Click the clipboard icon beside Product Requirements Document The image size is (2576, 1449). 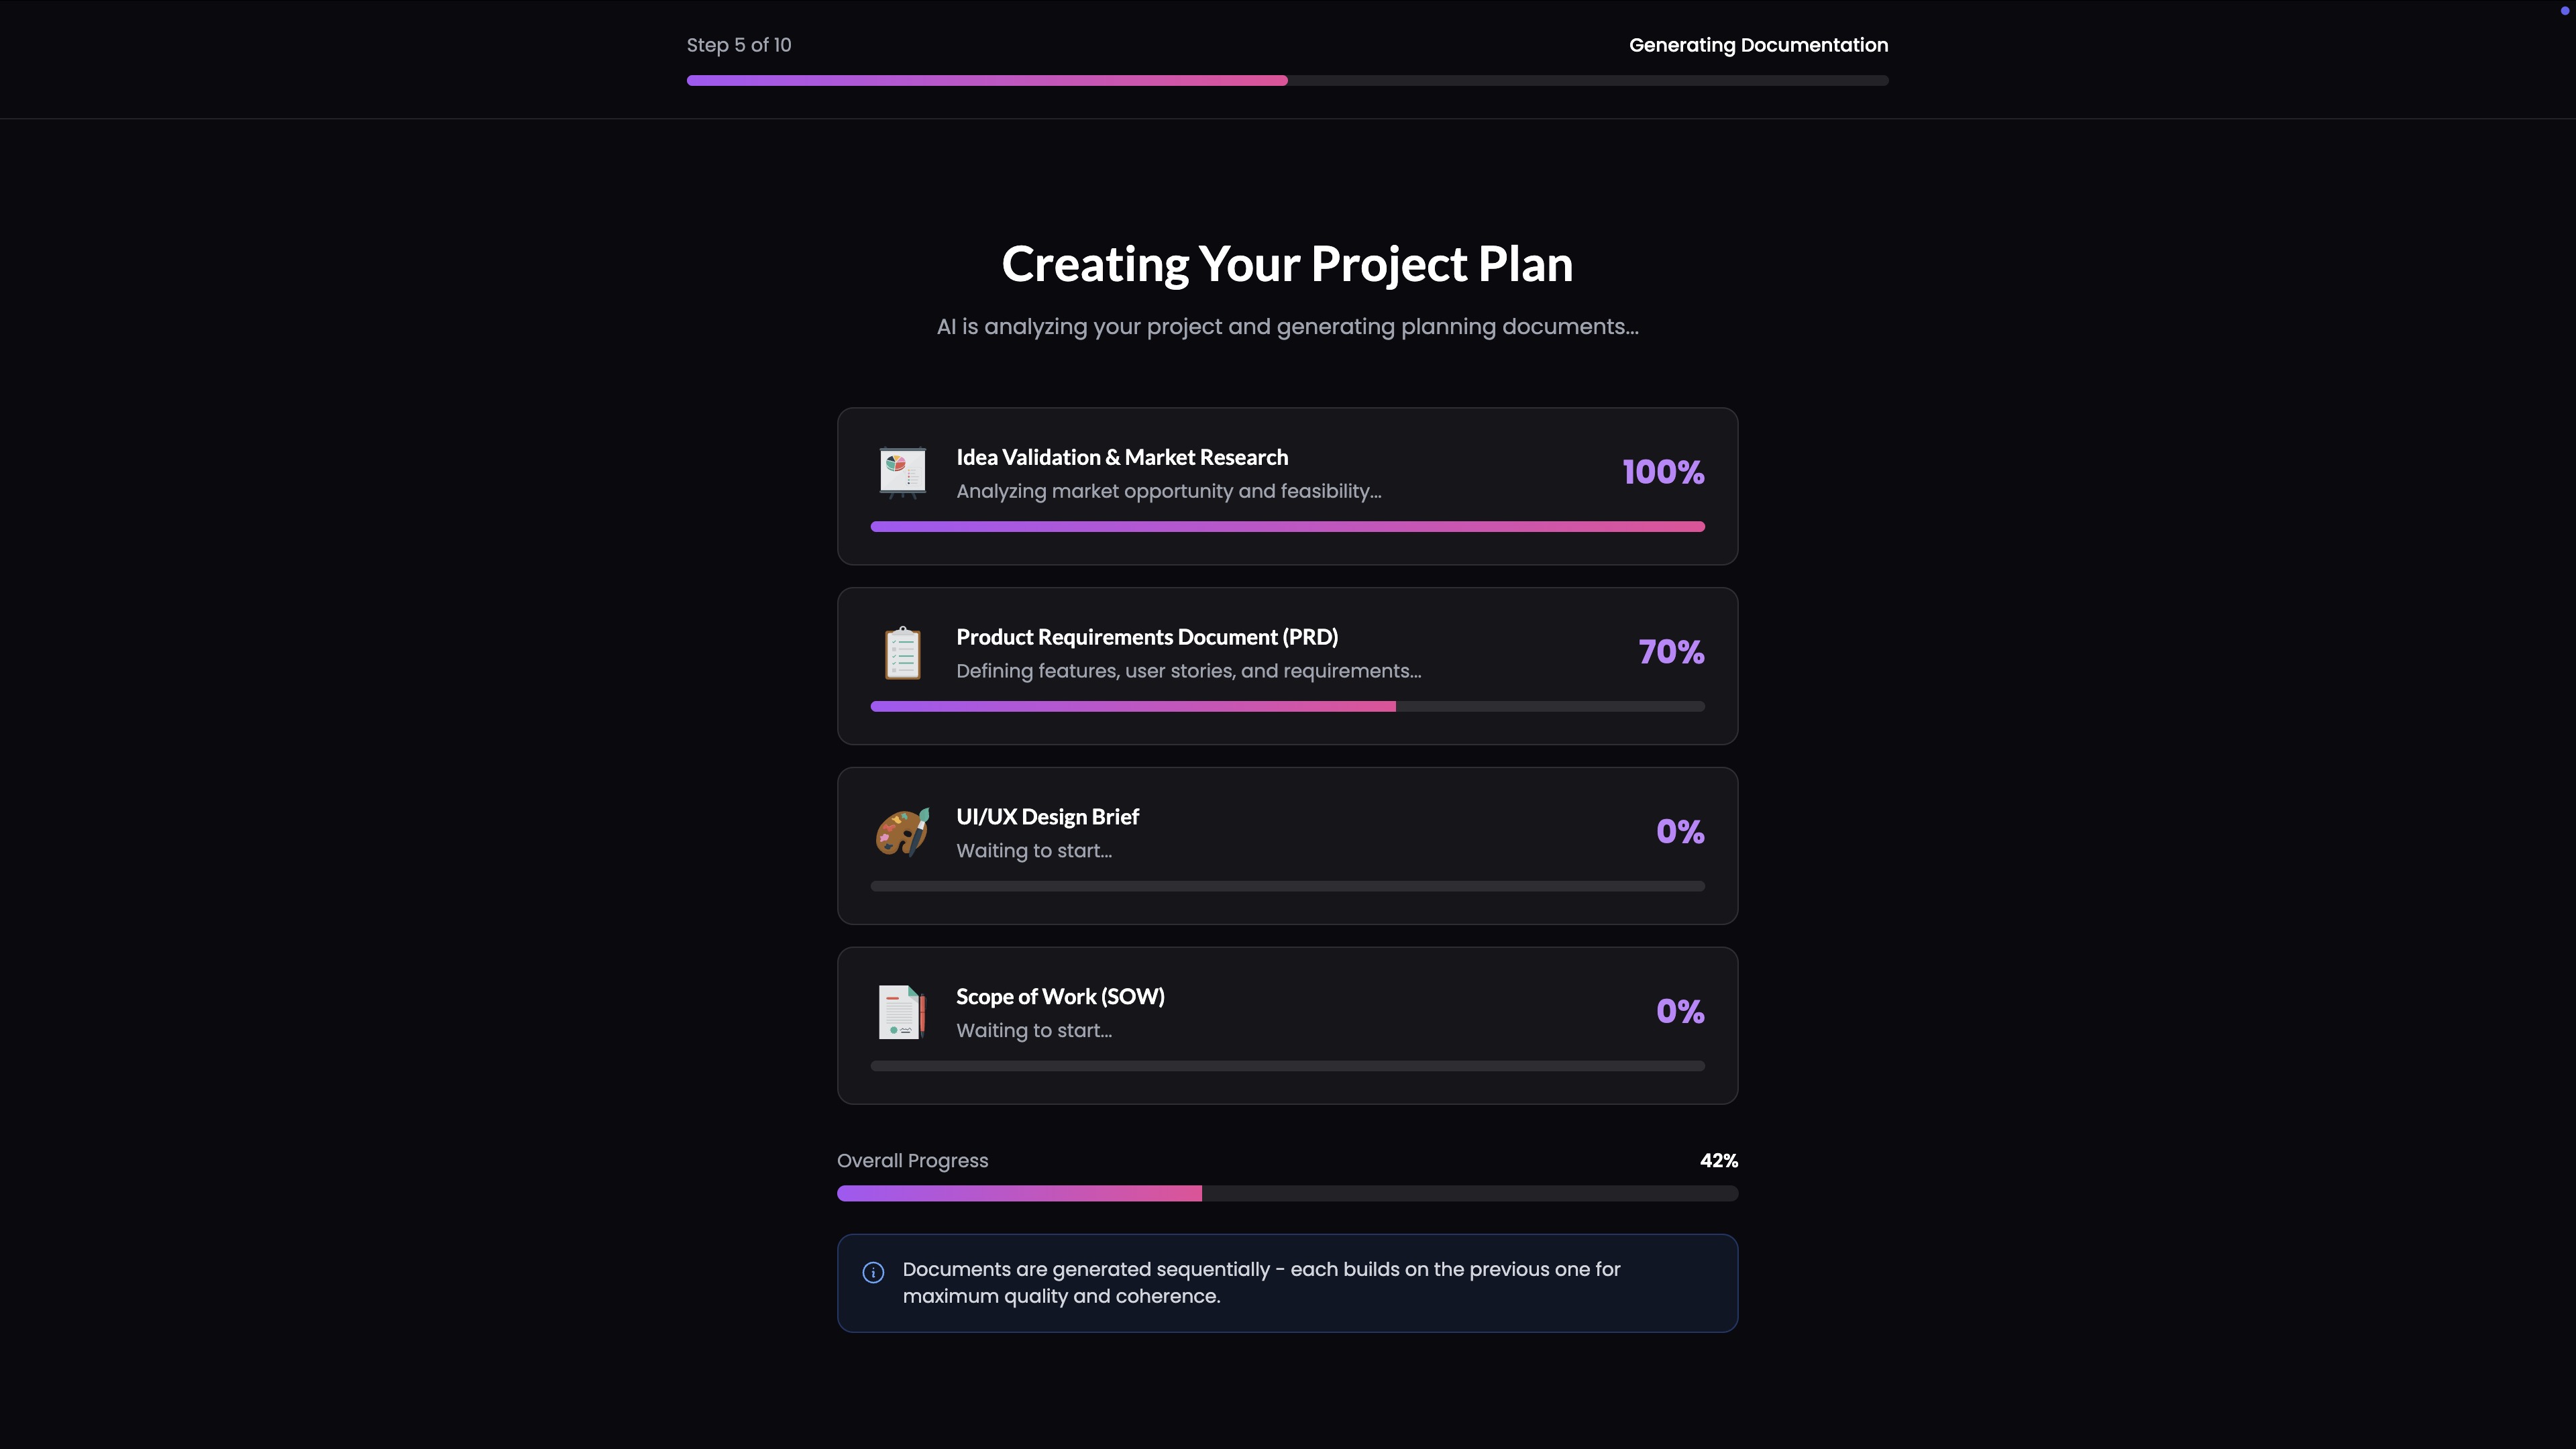click(x=902, y=653)
